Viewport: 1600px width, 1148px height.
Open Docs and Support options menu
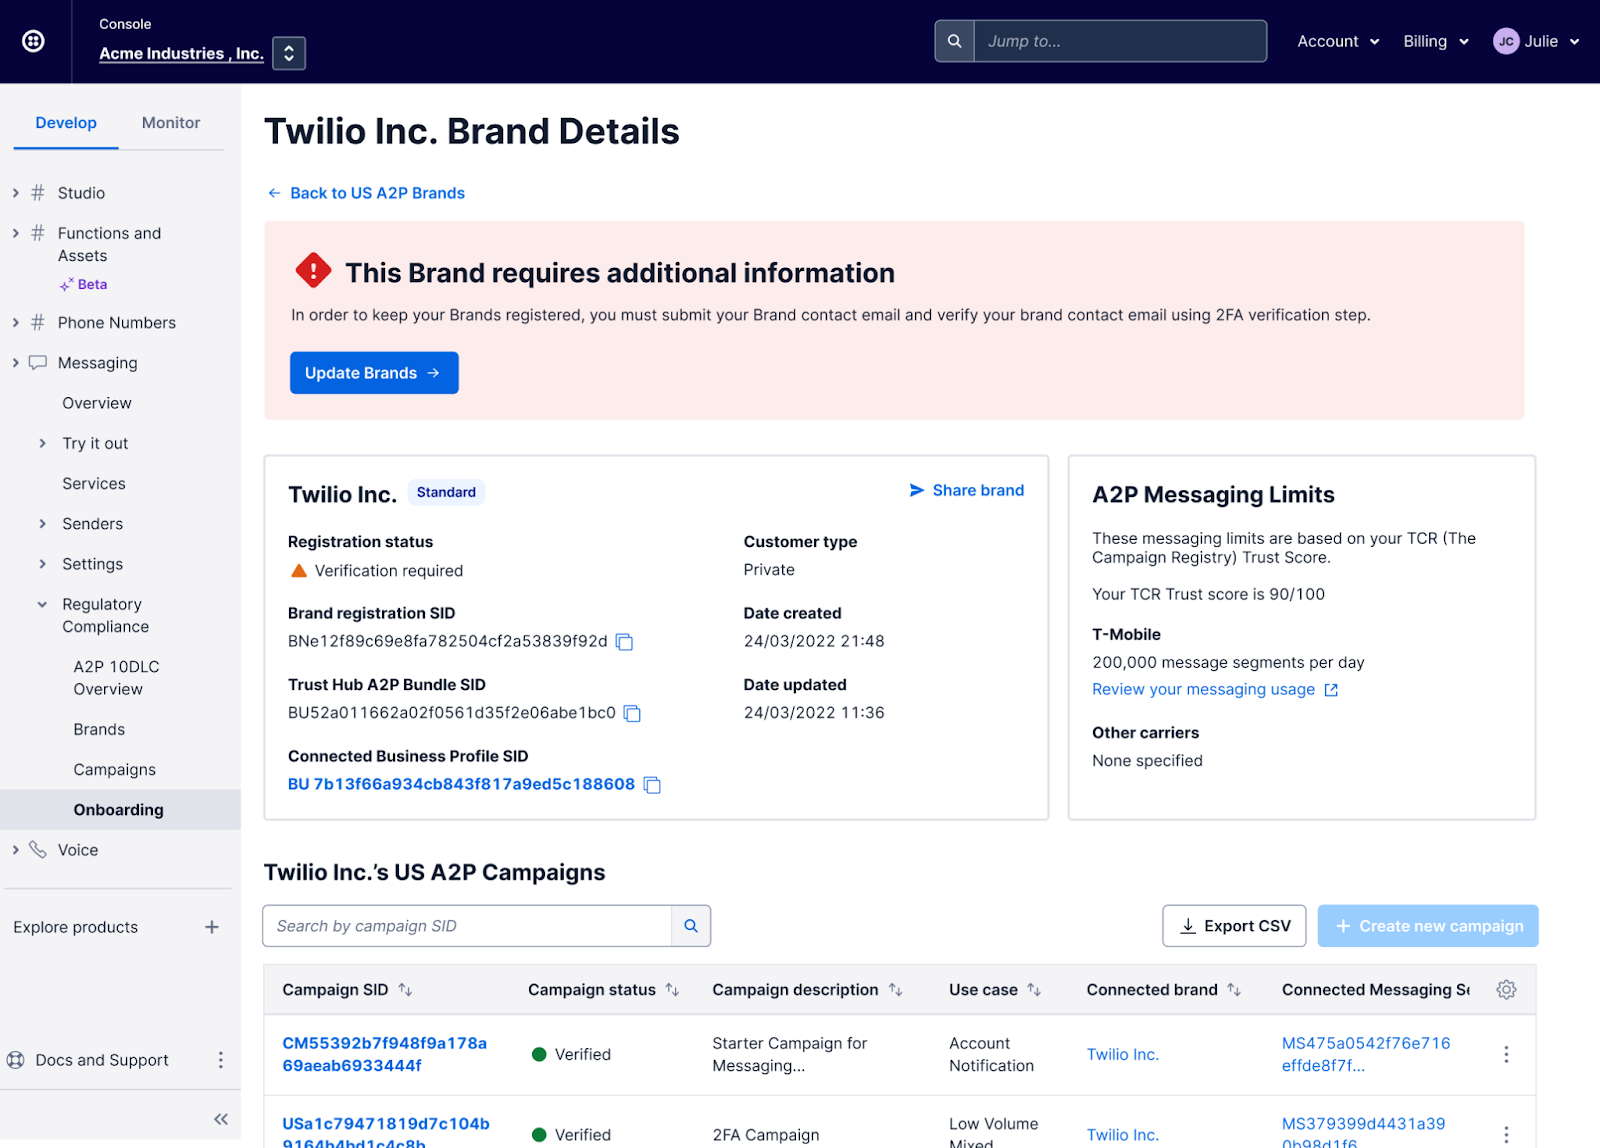pos(221,1060)
